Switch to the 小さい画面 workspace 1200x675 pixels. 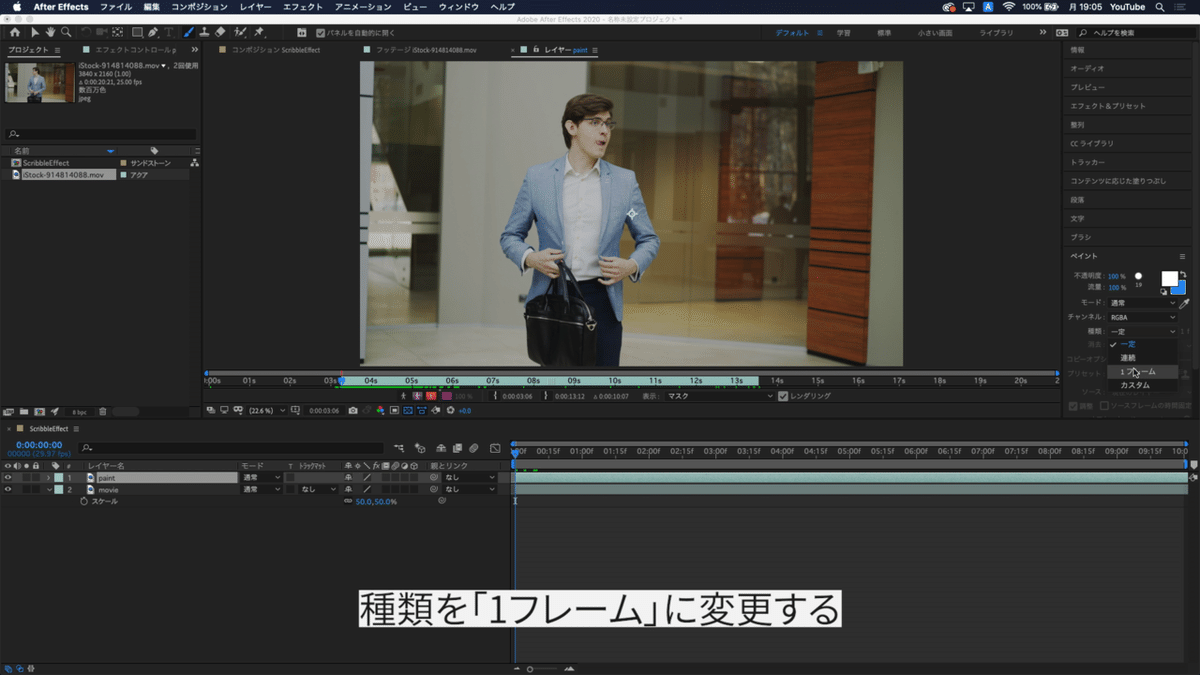(935, 32)
